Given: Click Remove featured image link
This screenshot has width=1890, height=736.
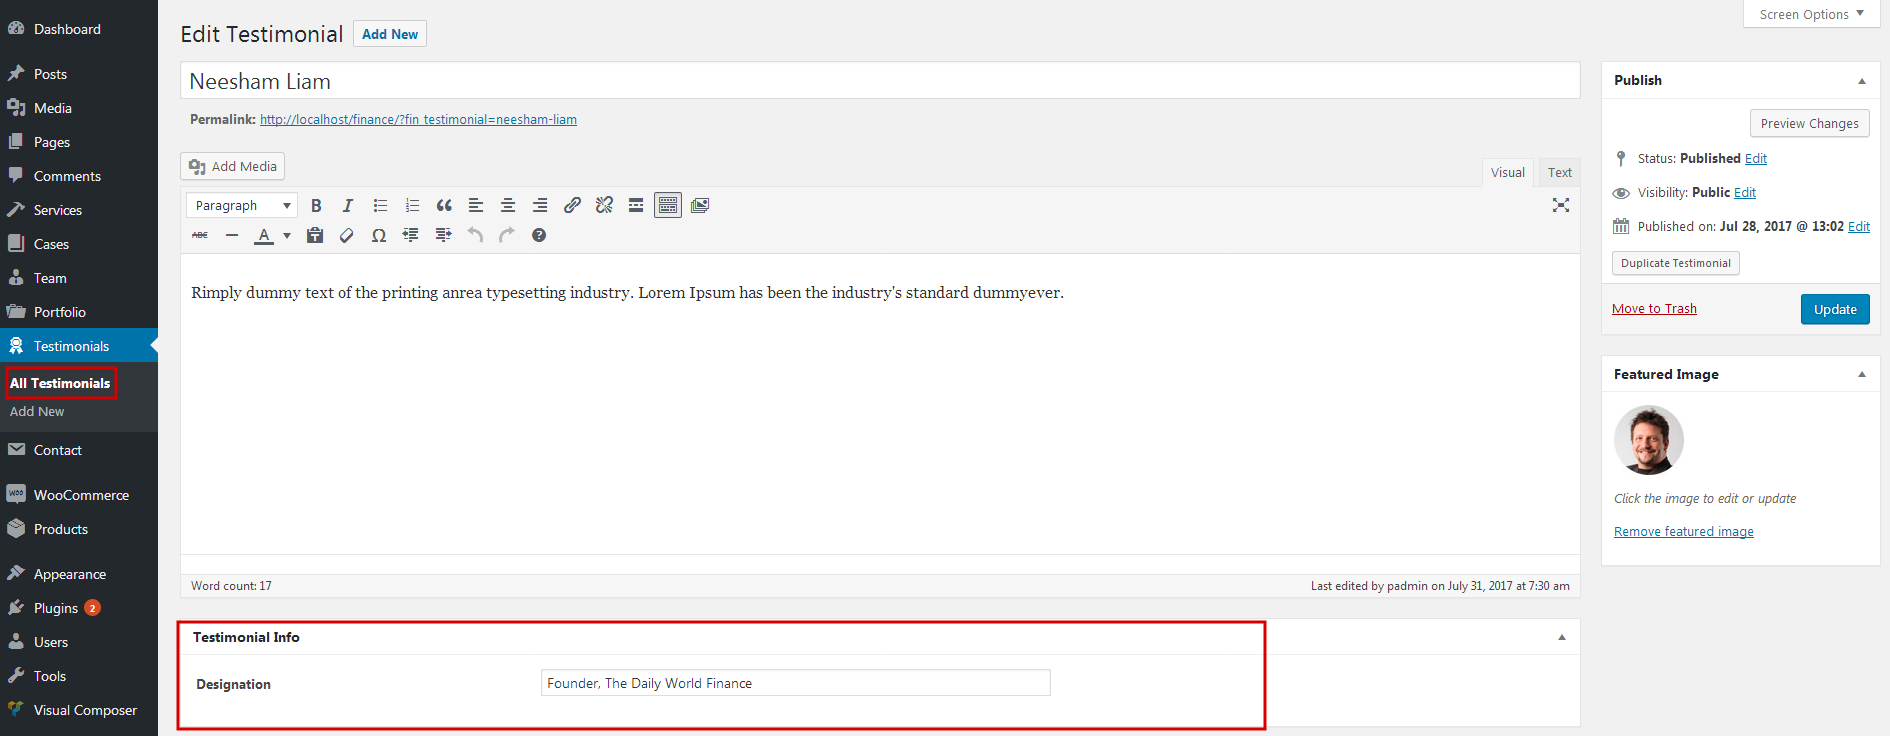Looking at the screenshot, I should pos(1684,531).
